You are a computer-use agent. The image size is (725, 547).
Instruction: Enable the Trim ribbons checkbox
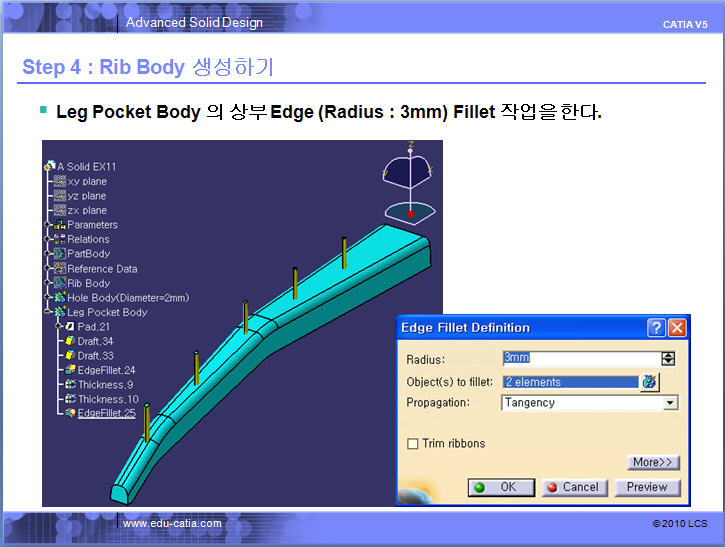(413, 443)
